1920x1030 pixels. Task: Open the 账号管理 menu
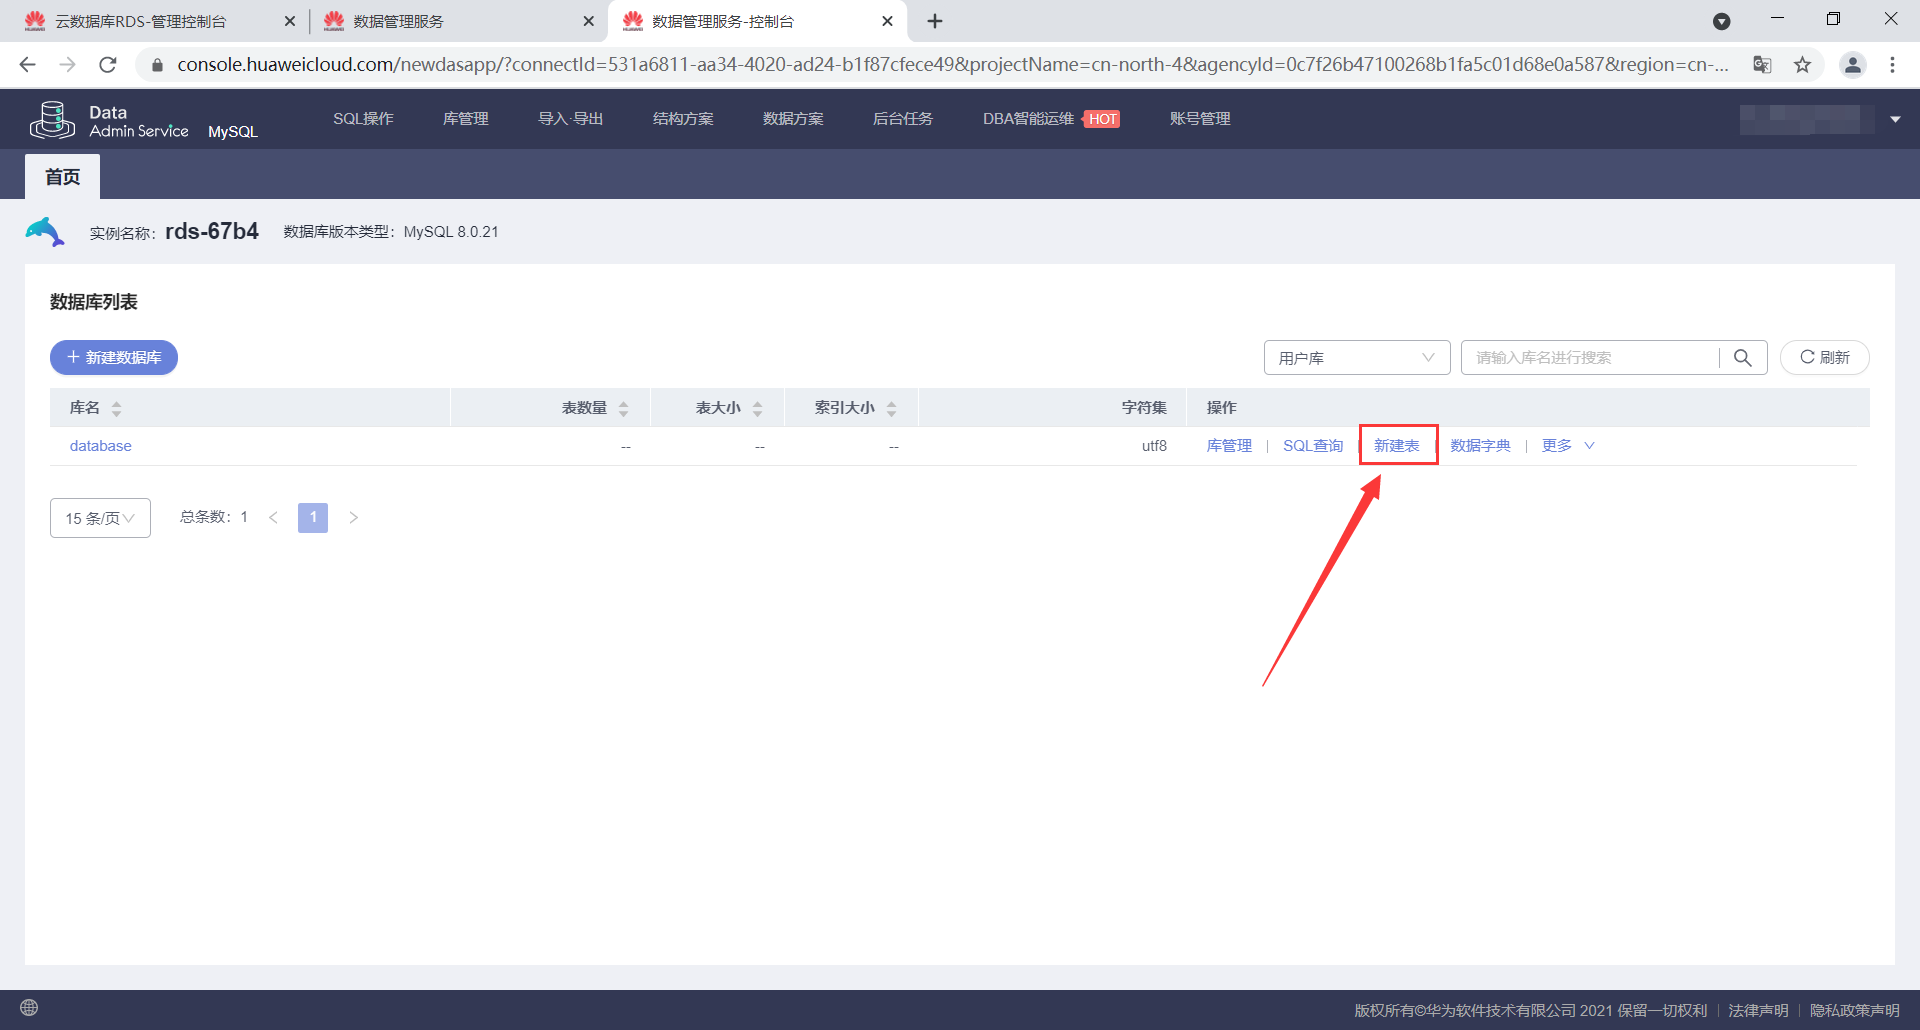pyautogui.click(x=1200, y=119)
